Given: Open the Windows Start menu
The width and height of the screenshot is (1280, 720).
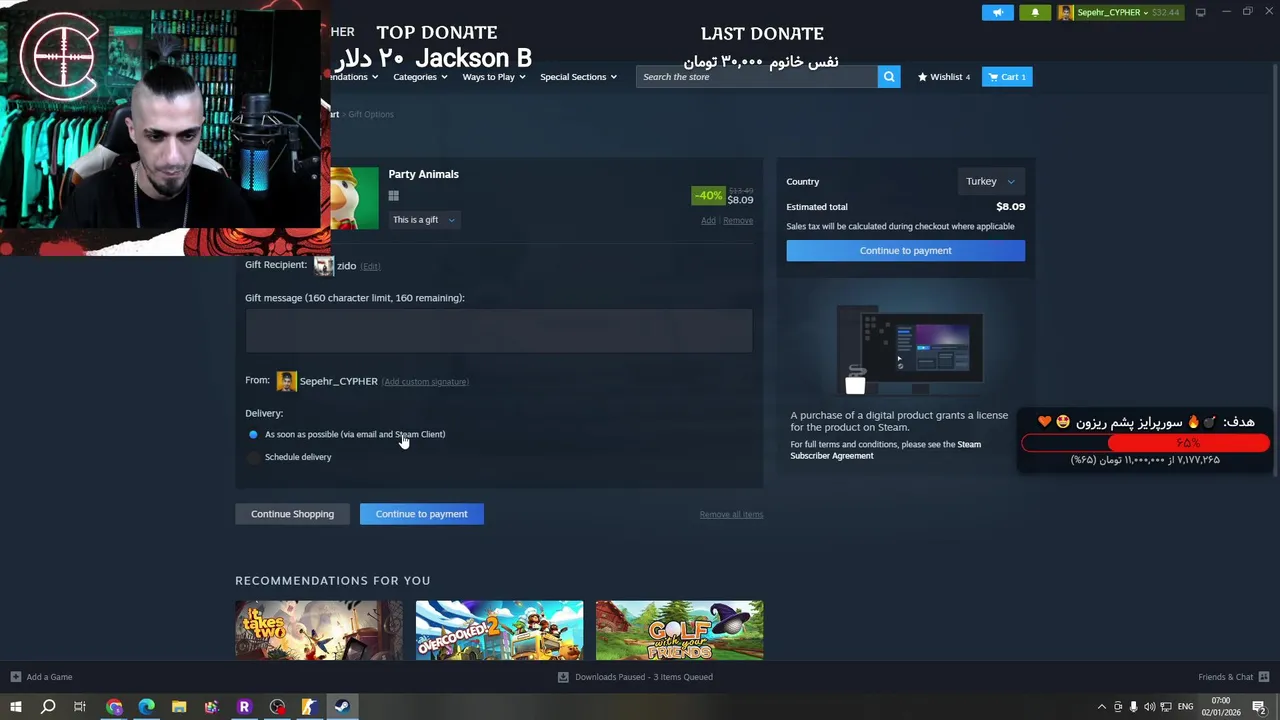Looking at the screenshot, I should click(x=15, y=707).
